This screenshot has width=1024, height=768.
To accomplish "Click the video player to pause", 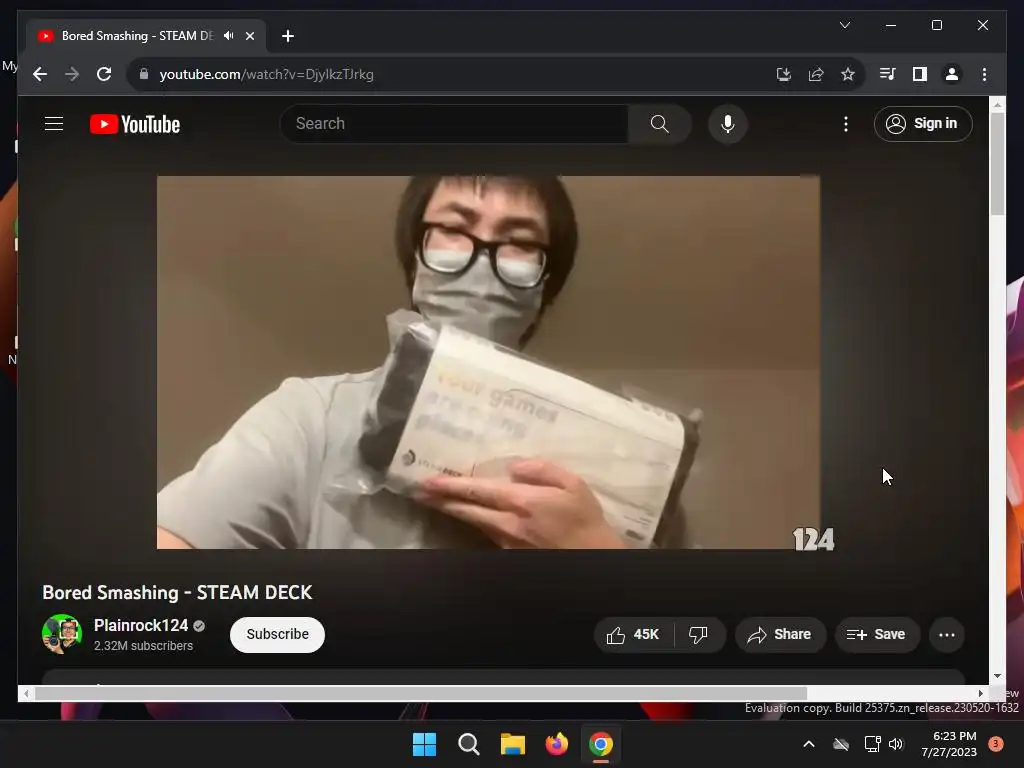I will coord(488,362).
